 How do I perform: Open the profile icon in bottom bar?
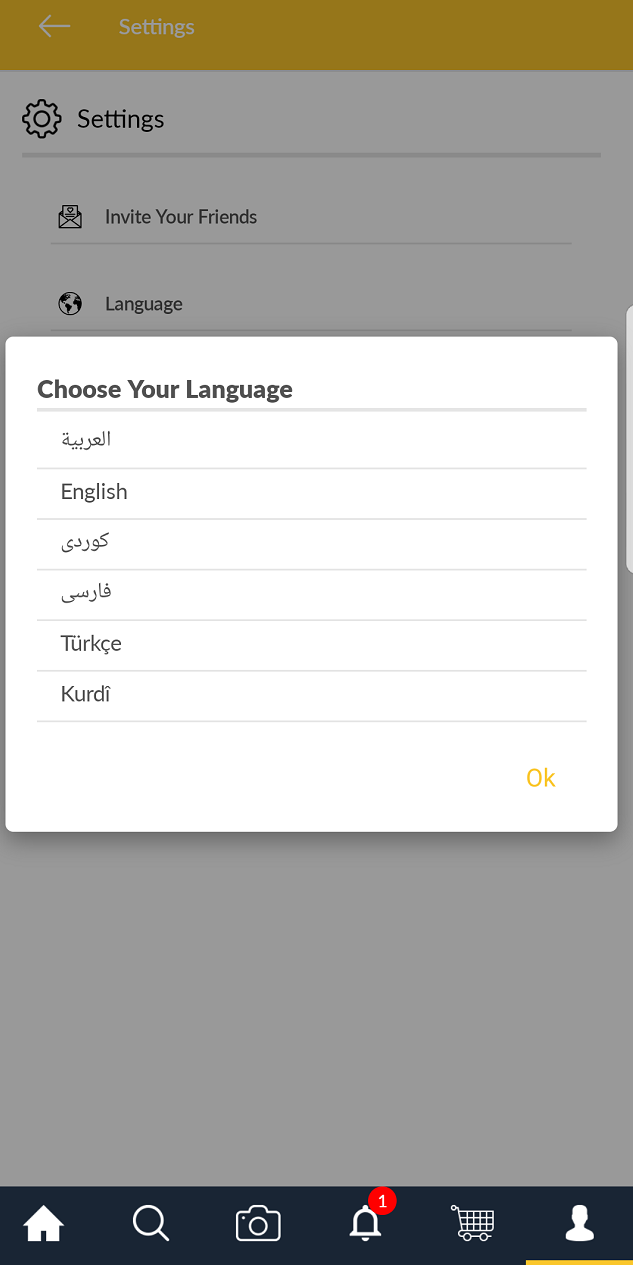click(x=579, y=1223)
